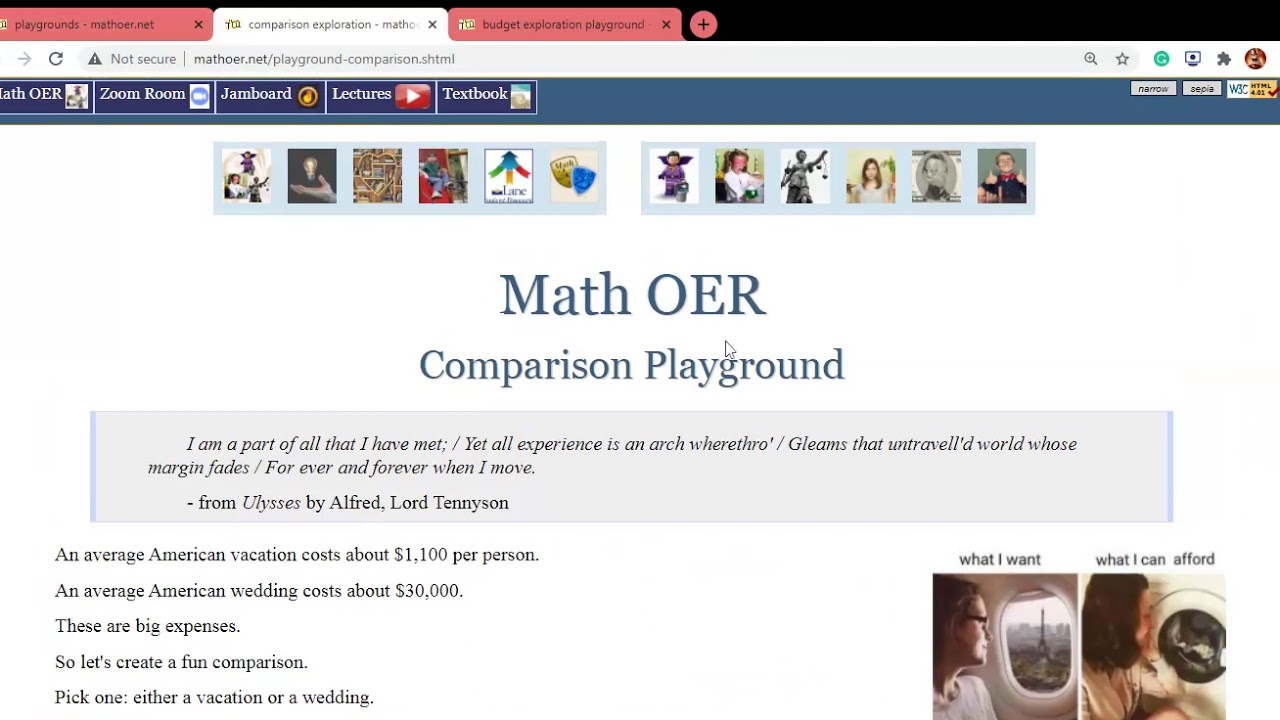Click the Not secure site info warning
Viewport: 1280px width, 720px height.
pyautogui.click(x=132, y=59)
